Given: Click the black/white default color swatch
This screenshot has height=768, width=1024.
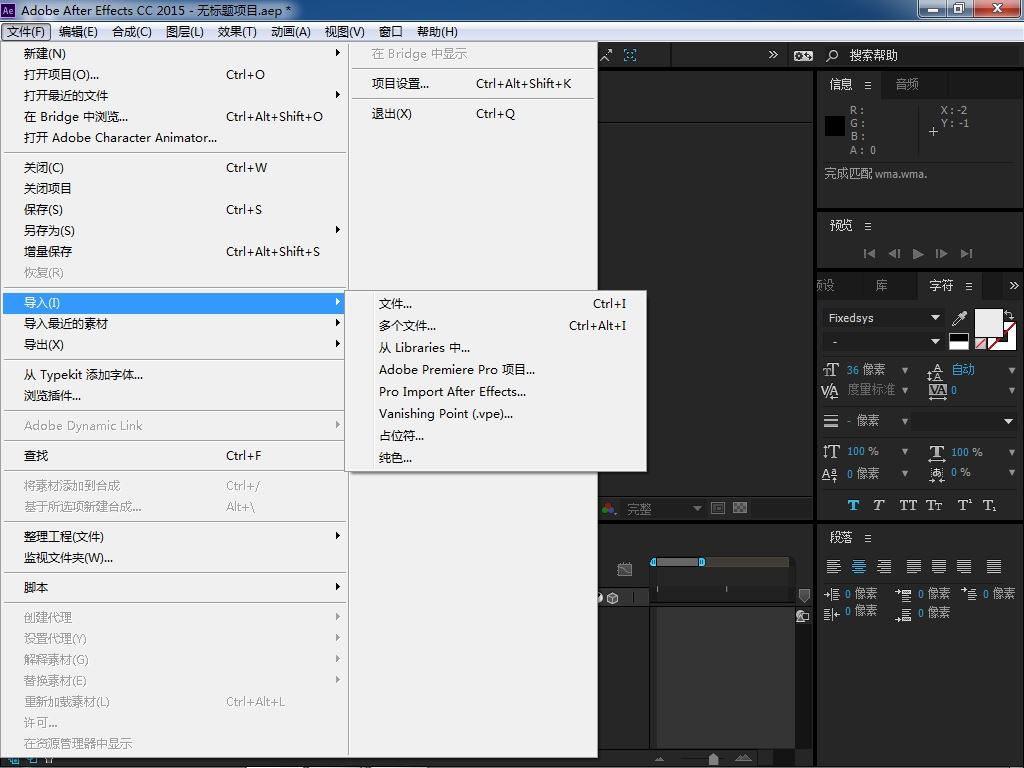Looking at the screenshot, I should pyautogui.click(x=959, y=342).
